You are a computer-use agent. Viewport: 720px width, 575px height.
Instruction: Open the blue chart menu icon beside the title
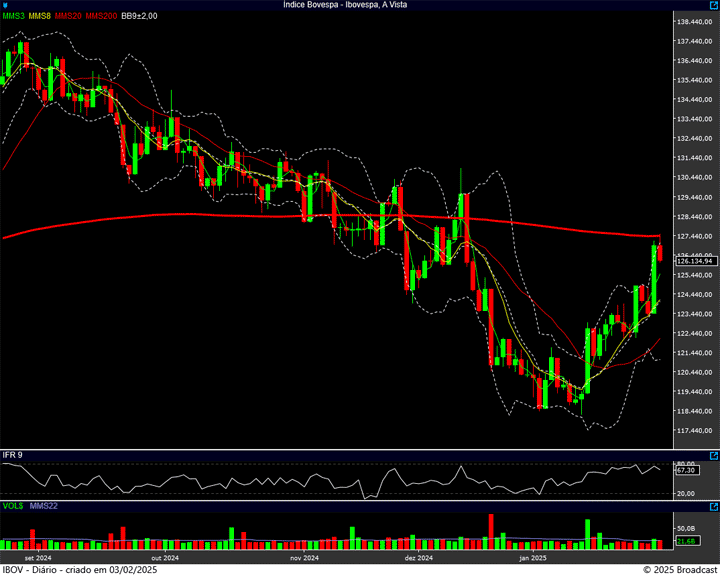5,5
